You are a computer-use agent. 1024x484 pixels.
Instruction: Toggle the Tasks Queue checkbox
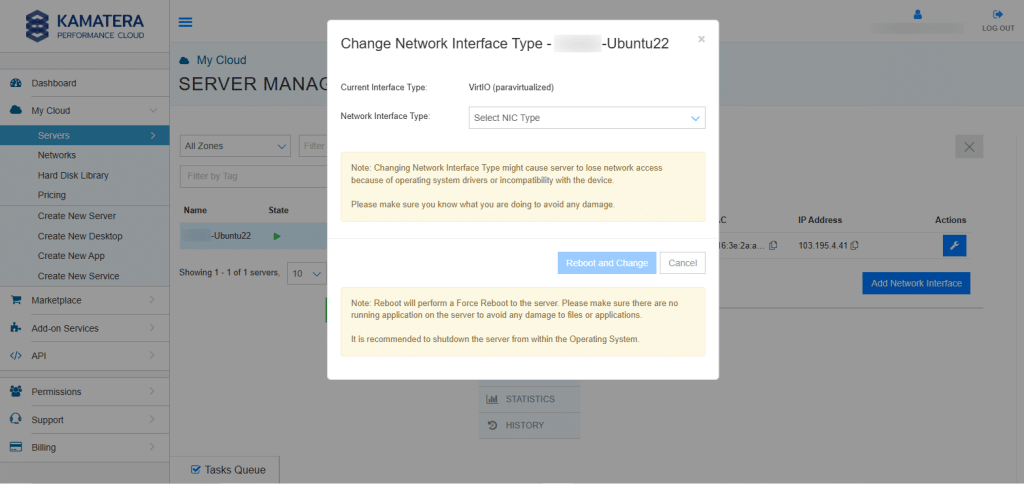coord(196,469)
